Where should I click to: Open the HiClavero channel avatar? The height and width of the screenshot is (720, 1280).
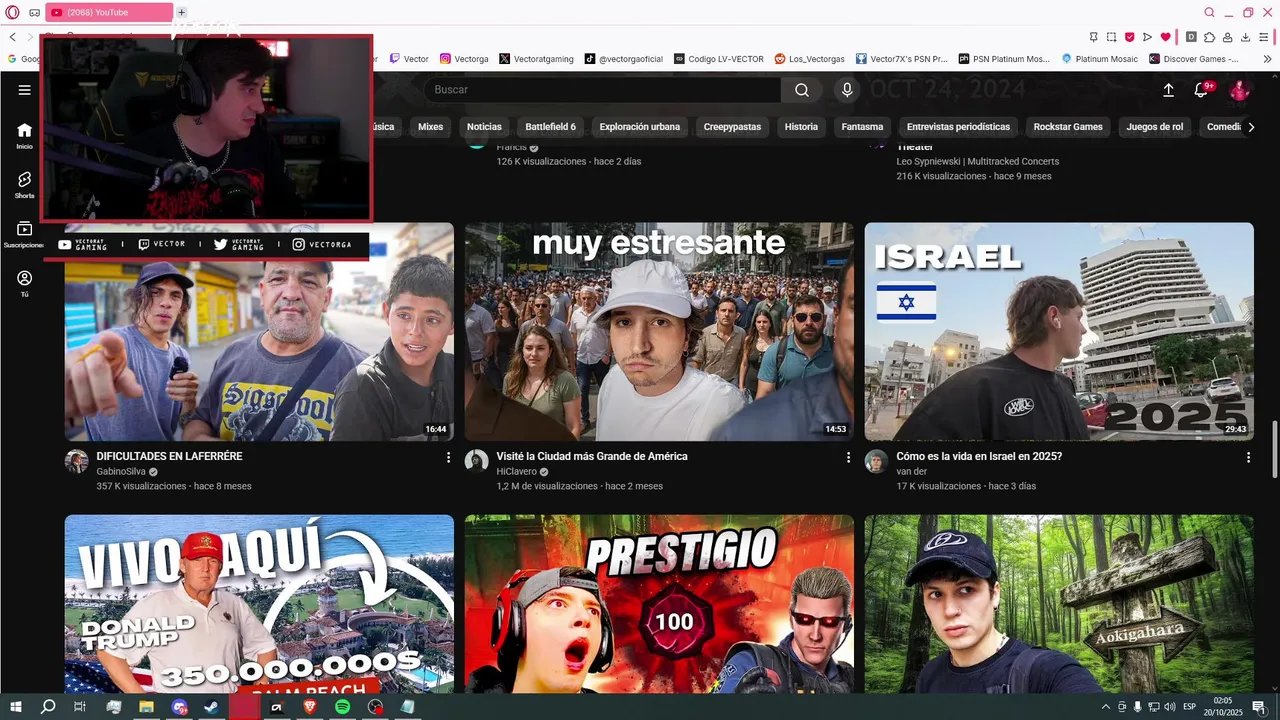[x=477, y=461]
